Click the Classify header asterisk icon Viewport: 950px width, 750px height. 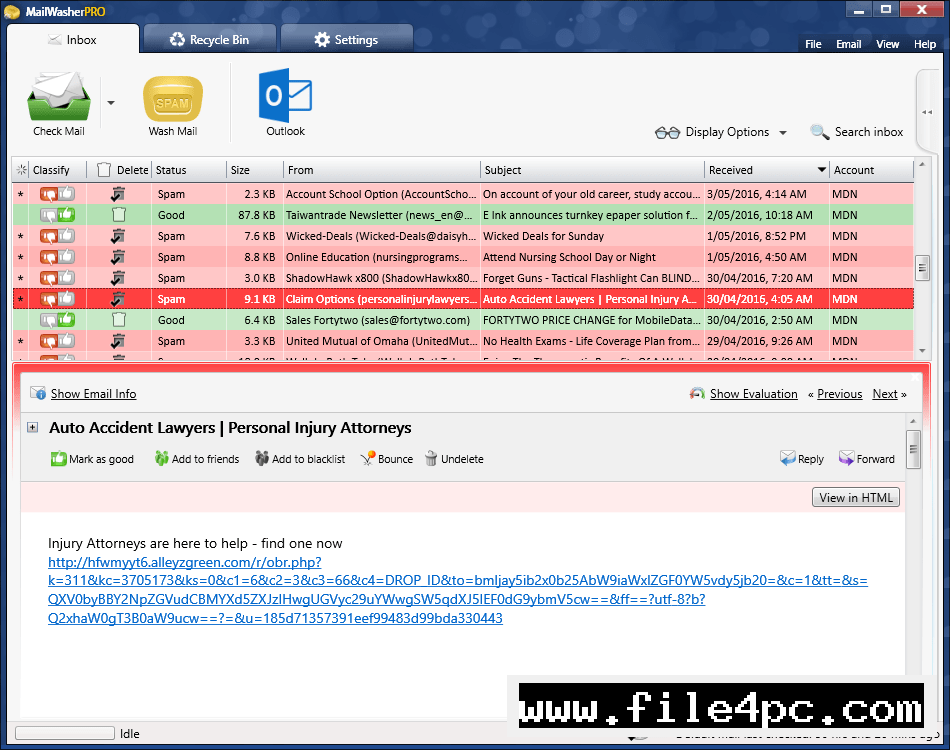pyautogui.click(x=22, y=170)
